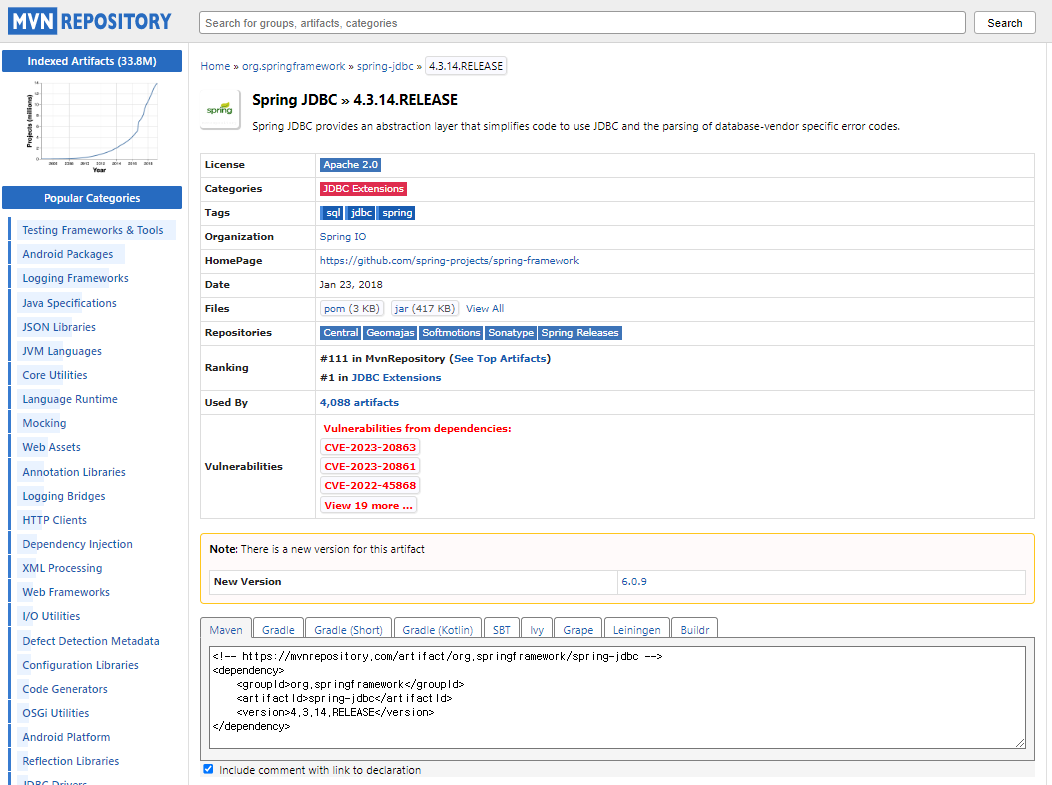Open the Softmotions repository badge

click(x=451, y=333)
